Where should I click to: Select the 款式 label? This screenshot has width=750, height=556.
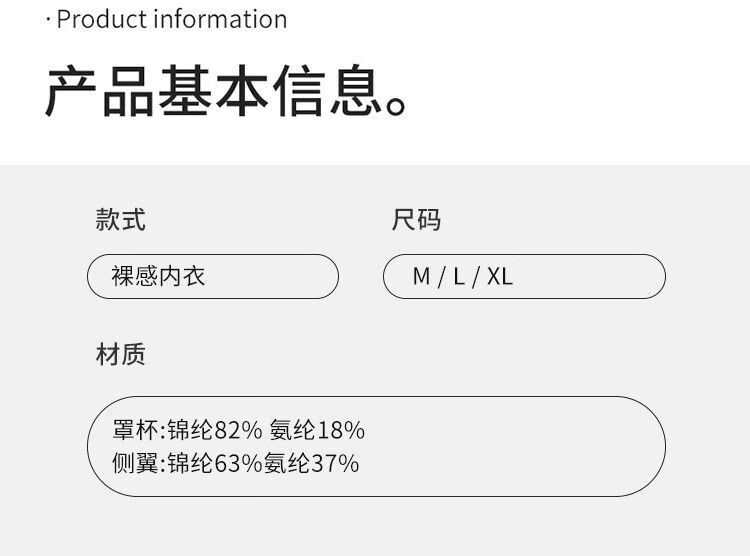[x=121, y=220]
